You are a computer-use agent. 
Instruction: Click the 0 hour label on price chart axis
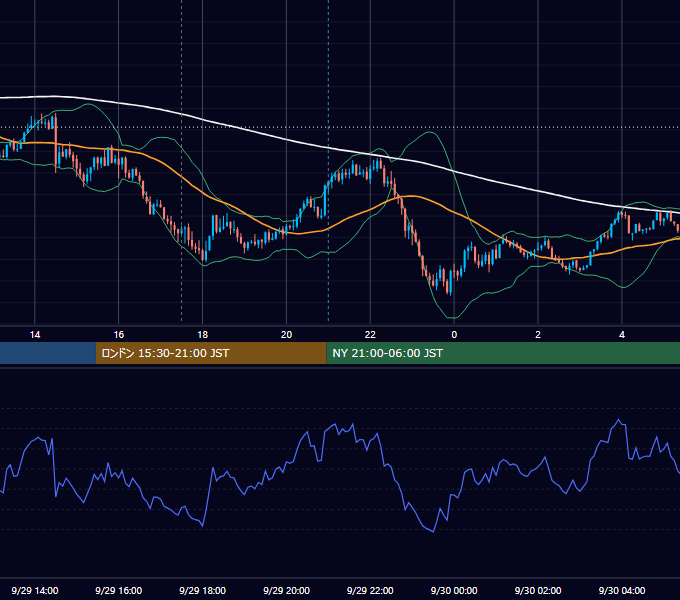tap(454, 335)
